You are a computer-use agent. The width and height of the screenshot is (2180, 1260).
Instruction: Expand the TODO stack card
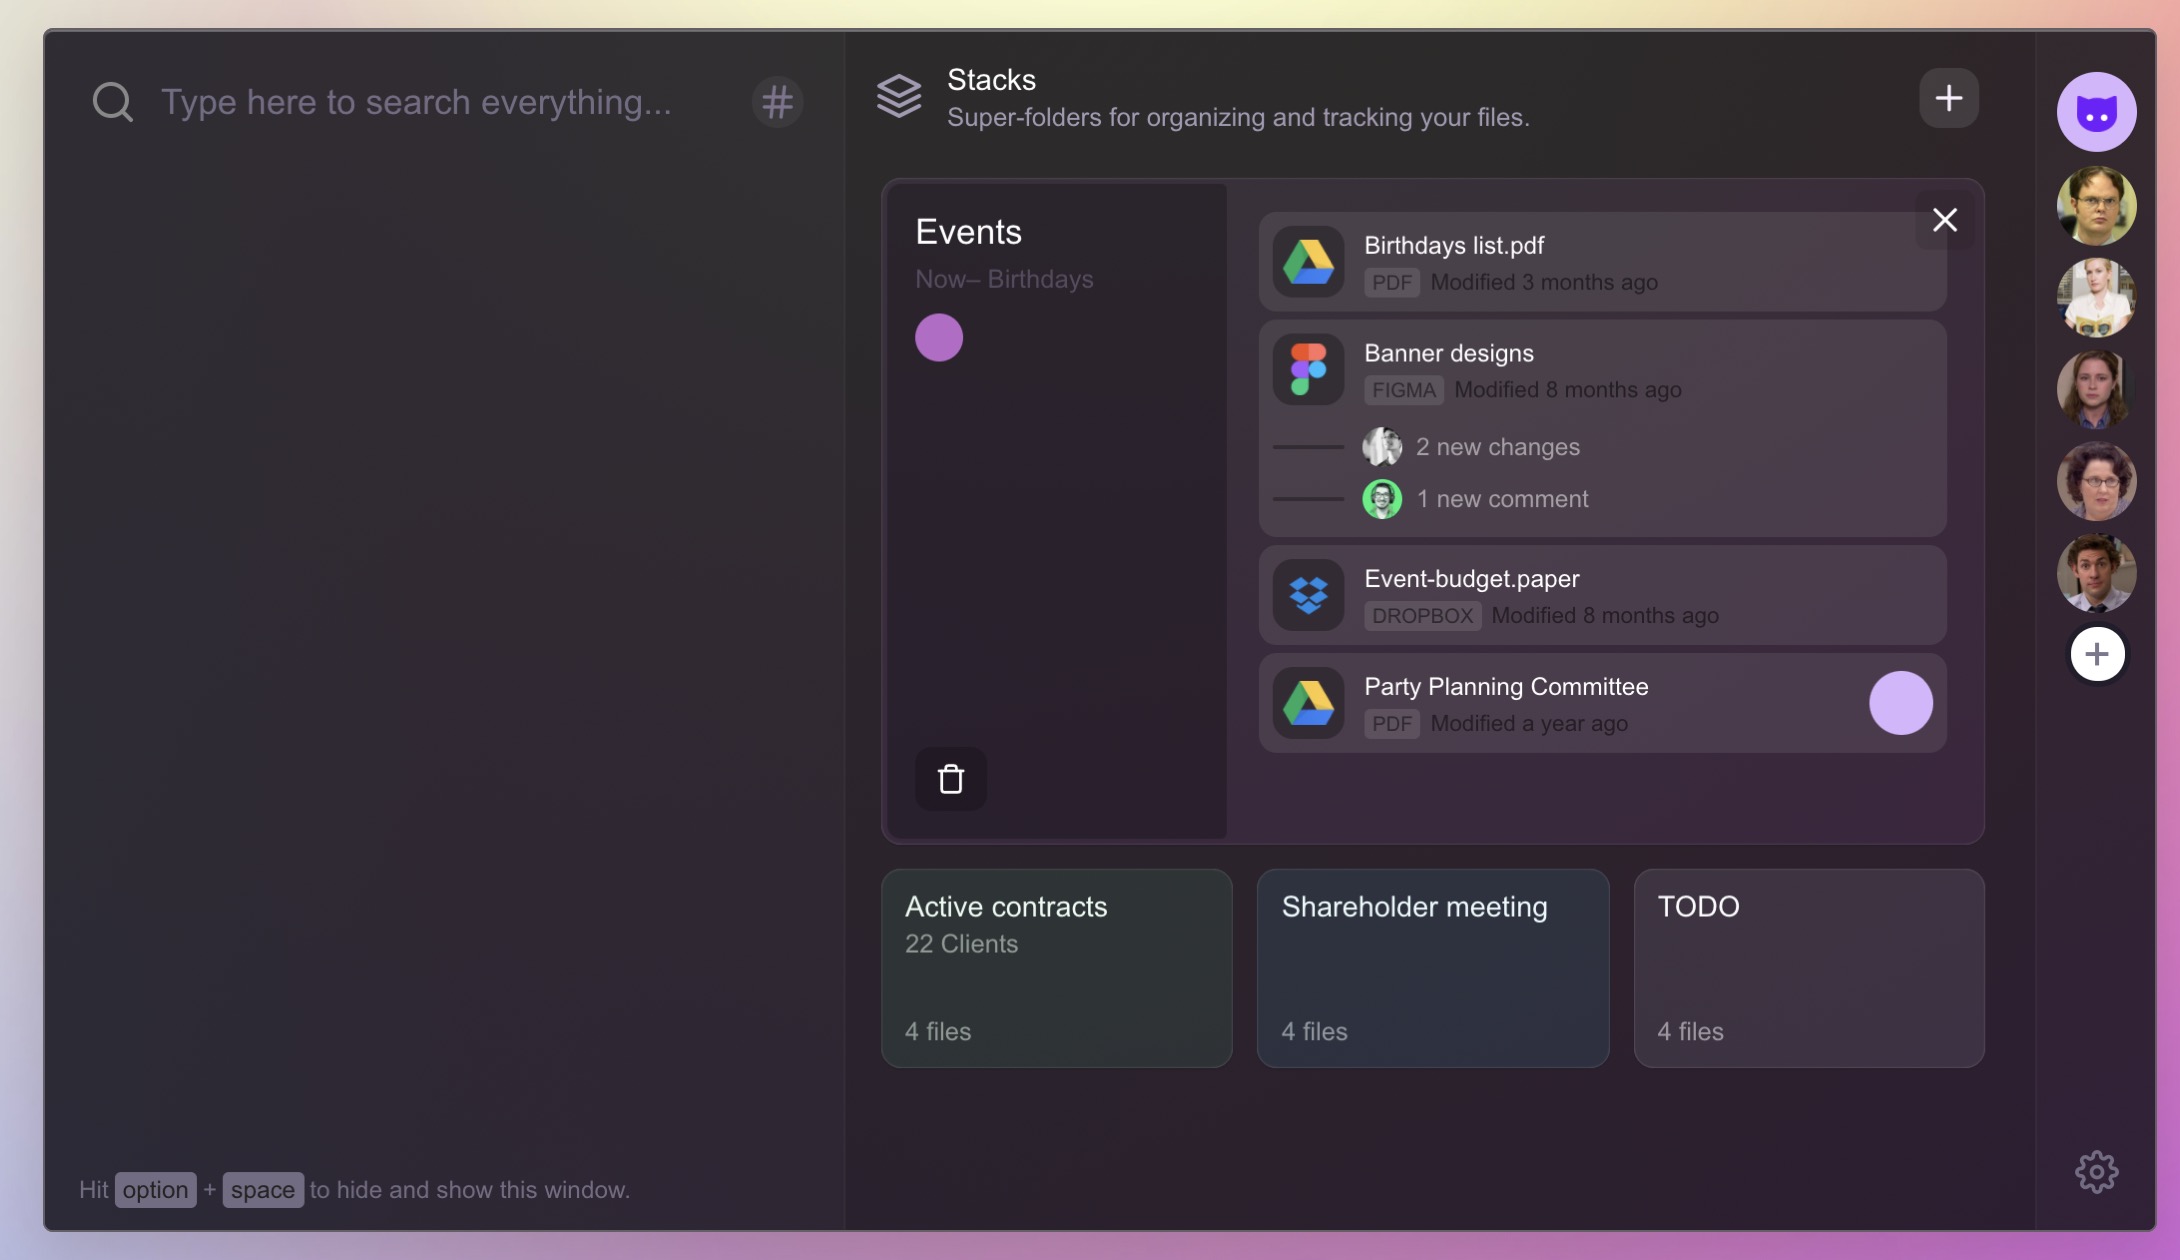[x=1808, y=967]
